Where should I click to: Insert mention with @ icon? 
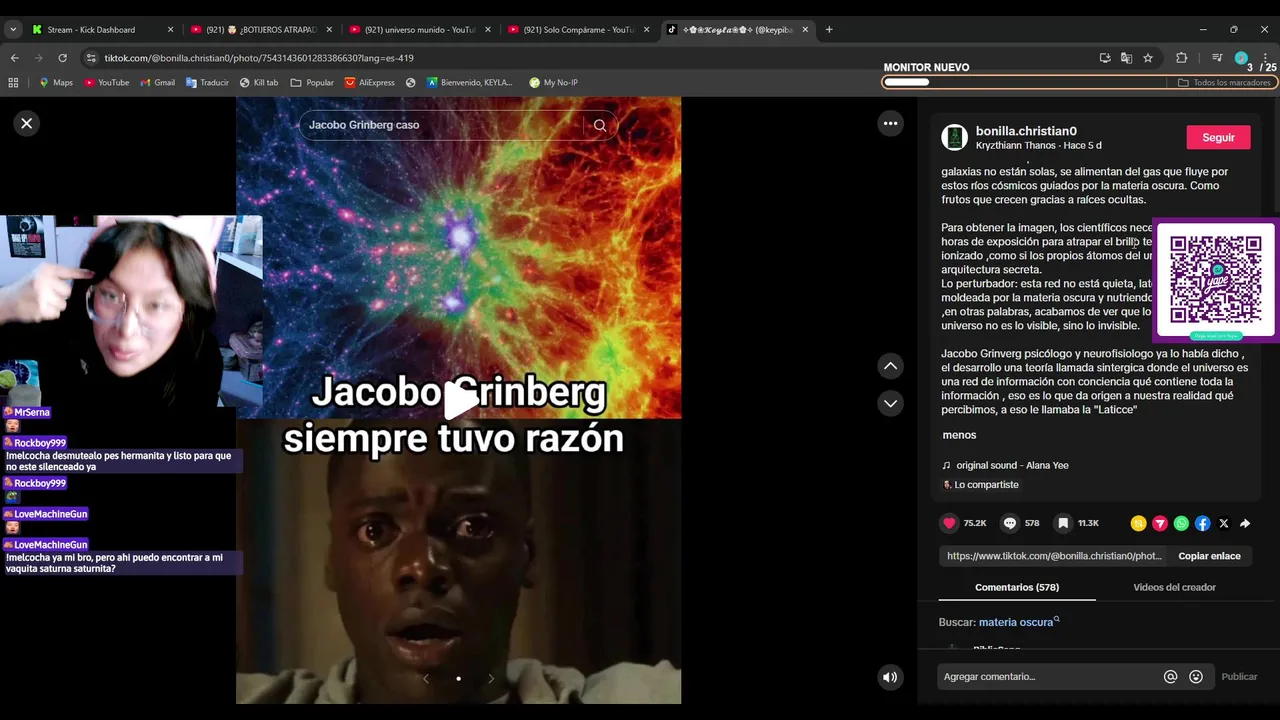pos(1170,677)
